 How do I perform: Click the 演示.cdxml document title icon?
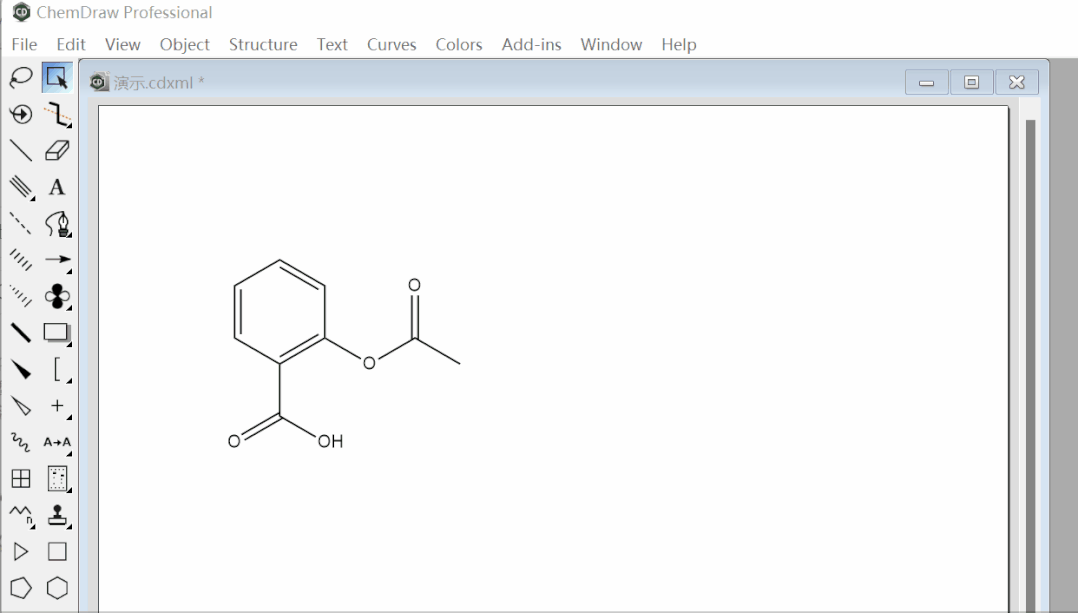tap(100, 82)
